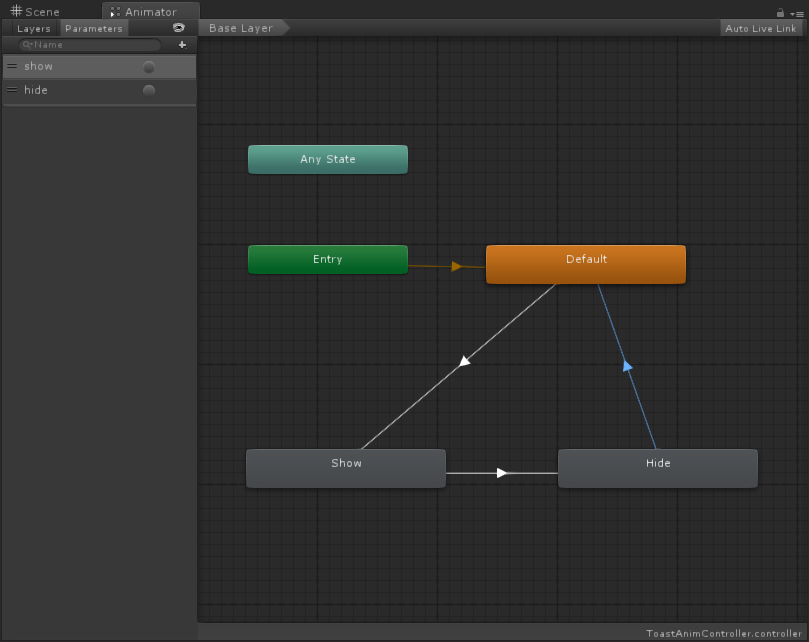Open the window options menu icon
This screenshot has height=642, width=809.
(x=797, y=14)
